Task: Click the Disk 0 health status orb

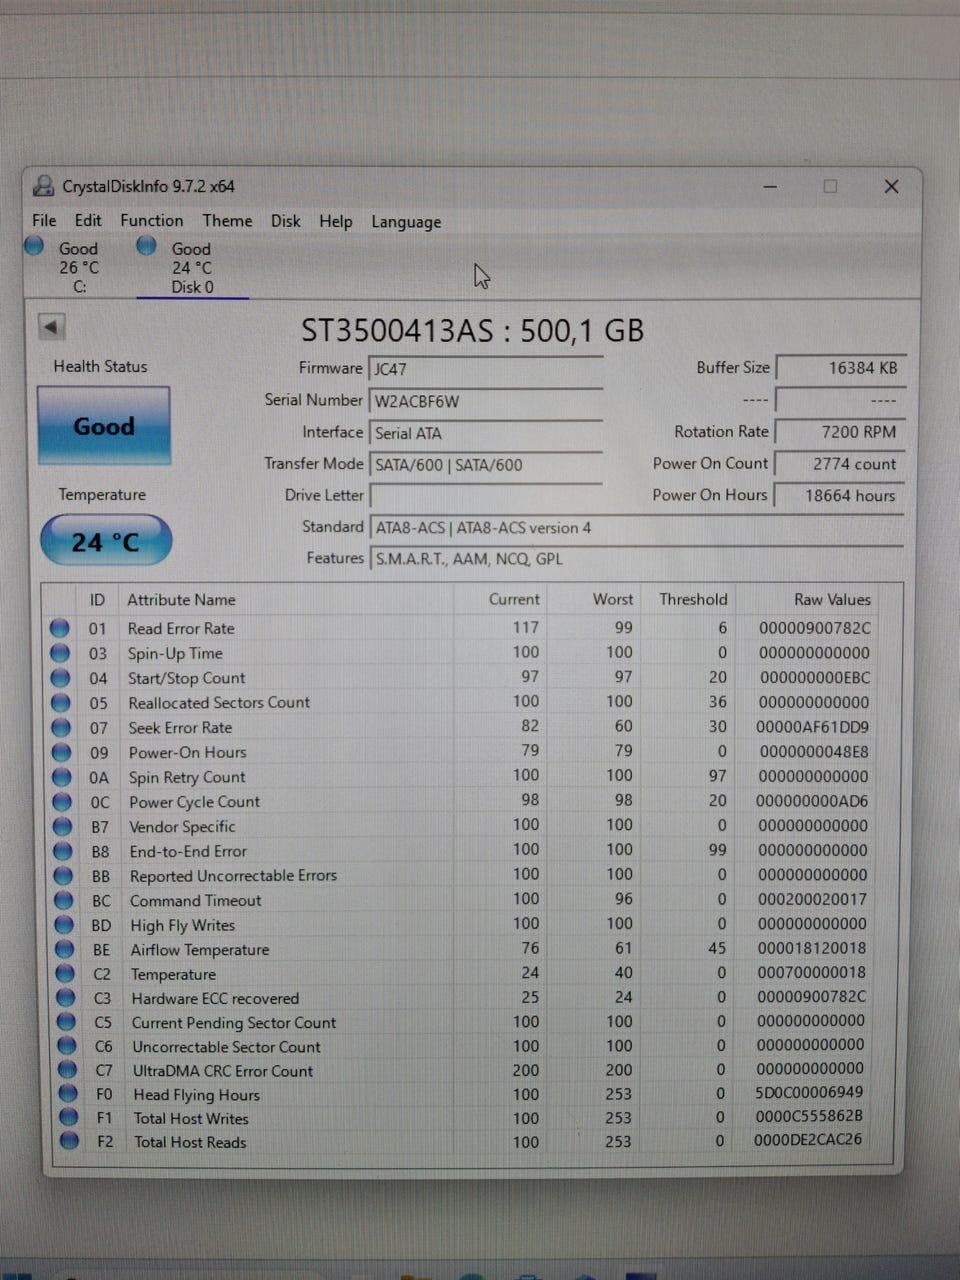Action: [147, 246]
